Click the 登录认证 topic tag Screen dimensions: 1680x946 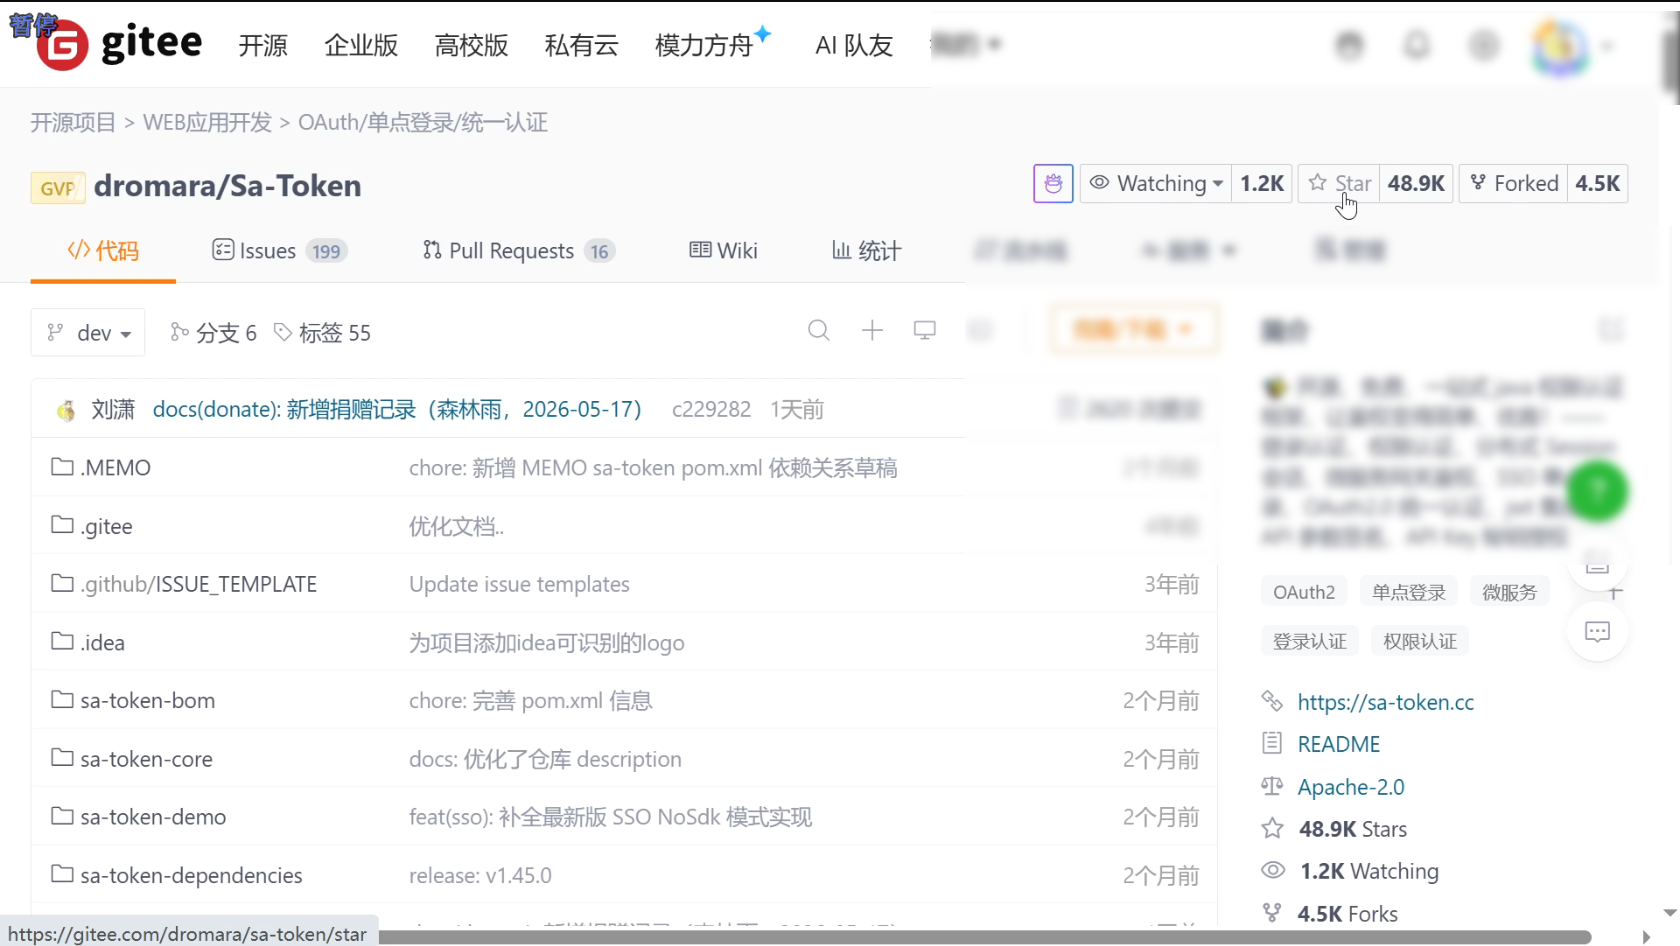1310,641
